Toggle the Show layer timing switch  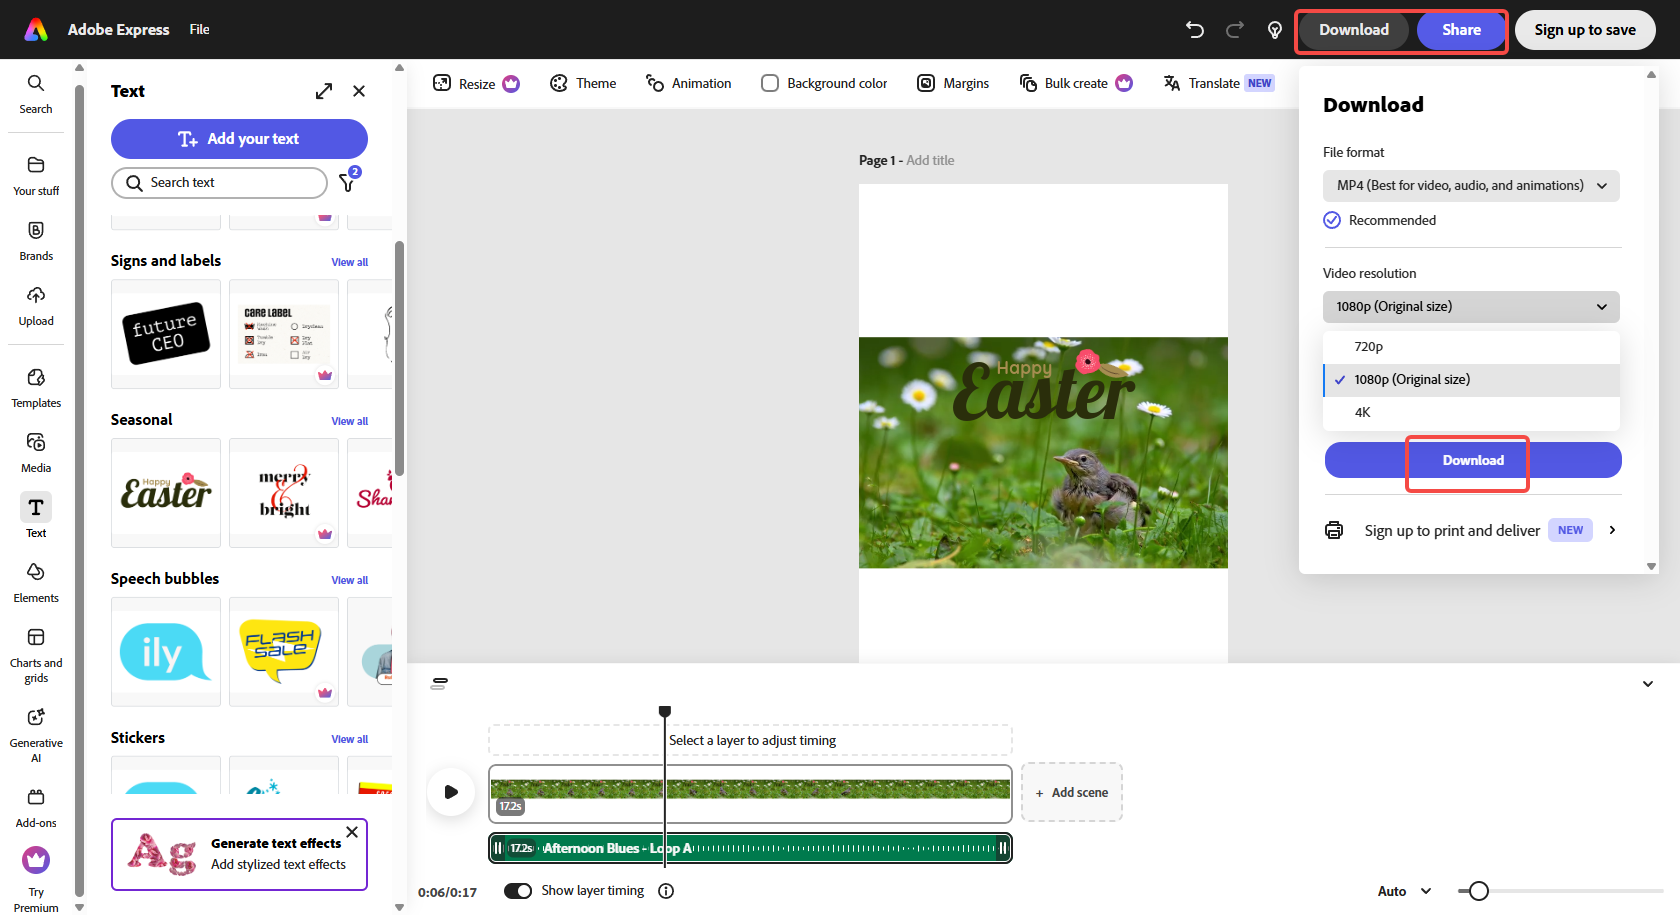coord(518,891)
